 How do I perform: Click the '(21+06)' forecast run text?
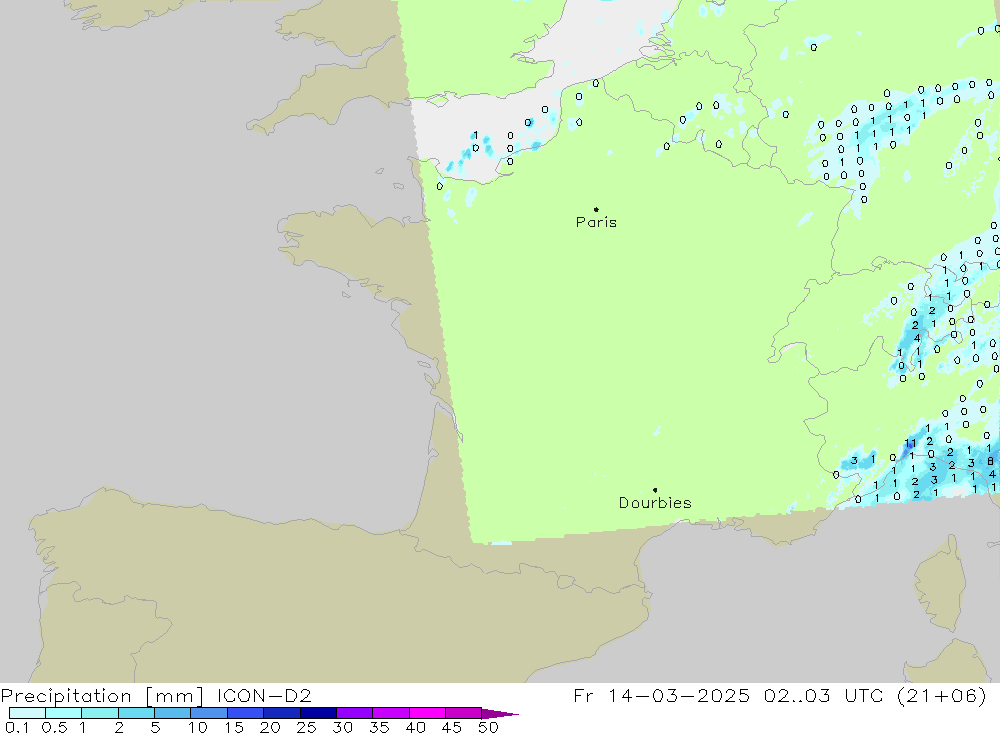click(x=942, y=696)
